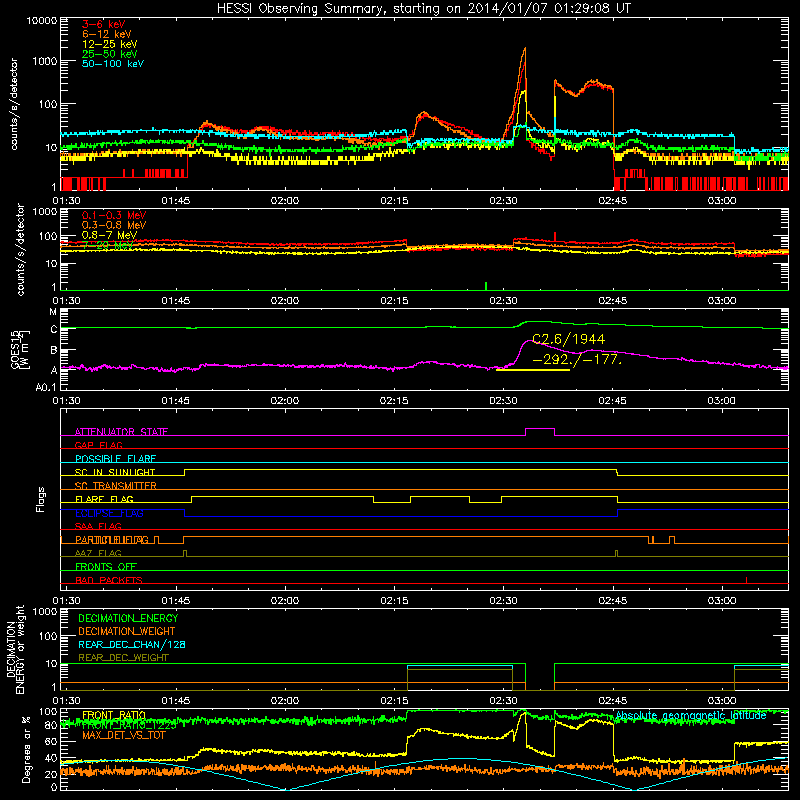Select the AAZ_FLAG label
The image size is (800, 800).
click(98, 553)
